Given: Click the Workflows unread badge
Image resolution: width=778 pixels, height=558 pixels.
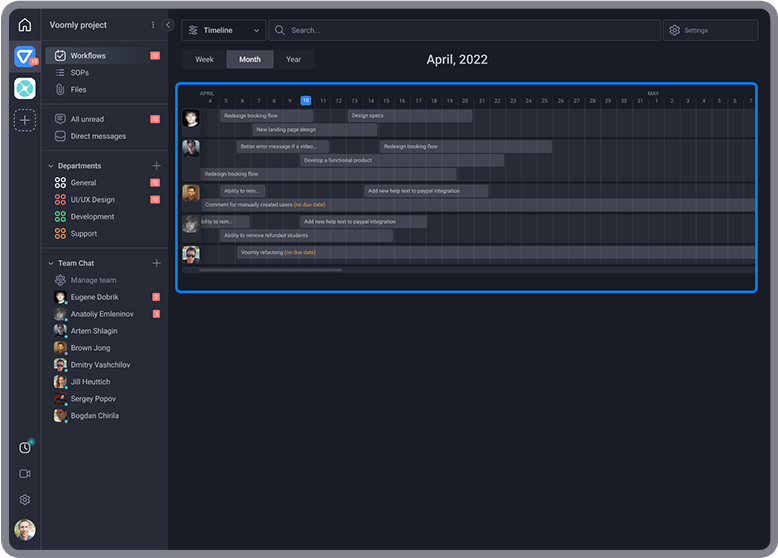Looking at the screenshot, I should pyautogui.click(x=155, y=56).
